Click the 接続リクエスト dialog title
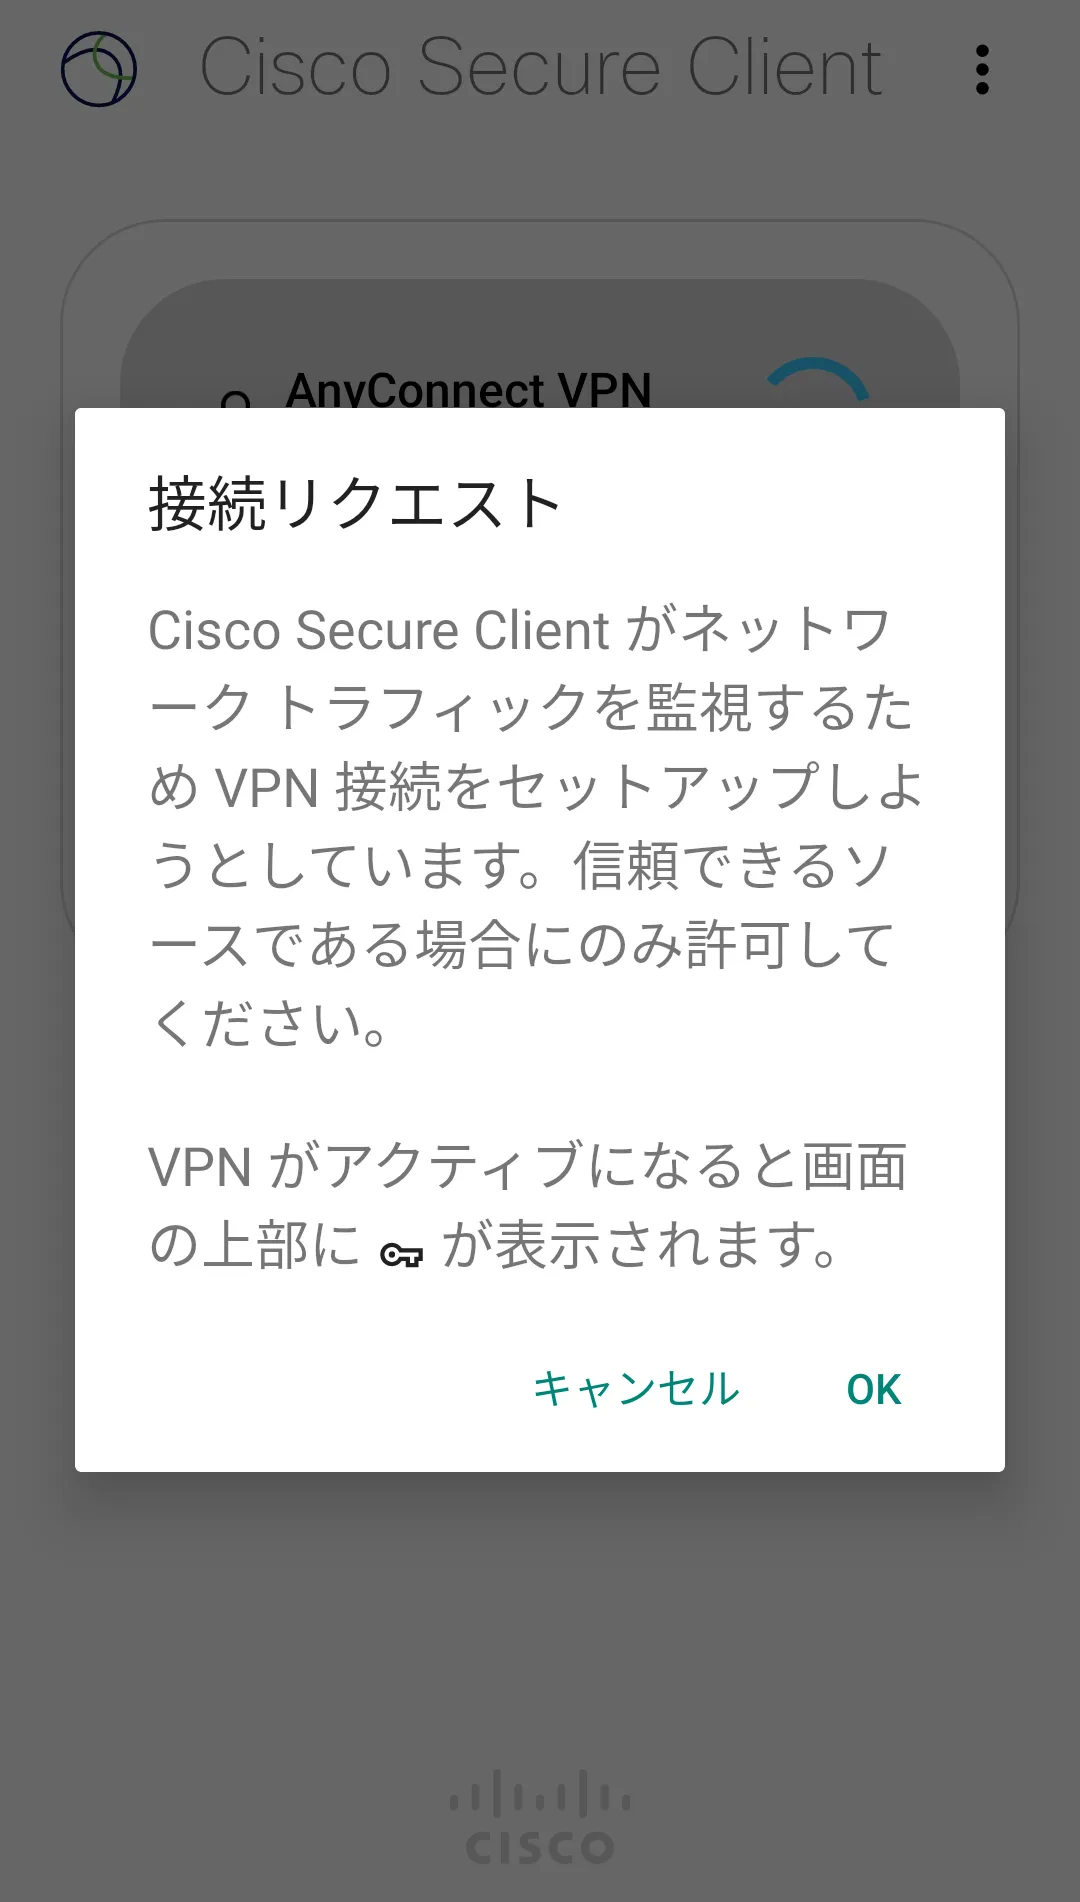Screen dimensions: 1080x1902 pos(355,503)
